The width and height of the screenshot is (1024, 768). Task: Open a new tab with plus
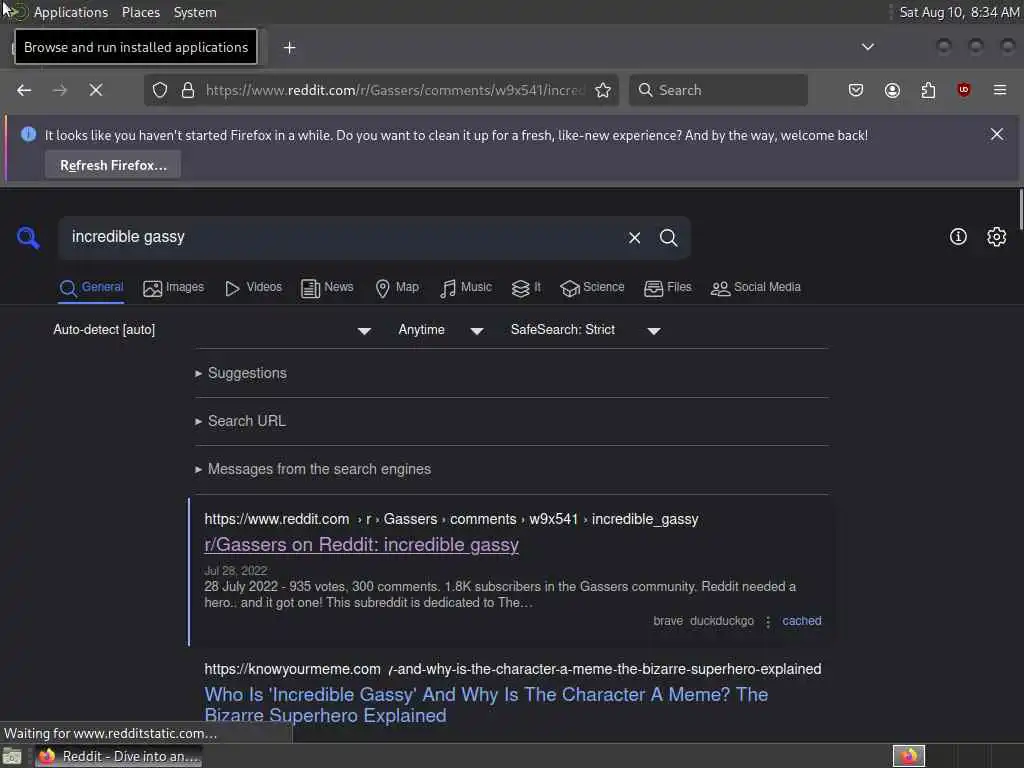tap(289, 48)
